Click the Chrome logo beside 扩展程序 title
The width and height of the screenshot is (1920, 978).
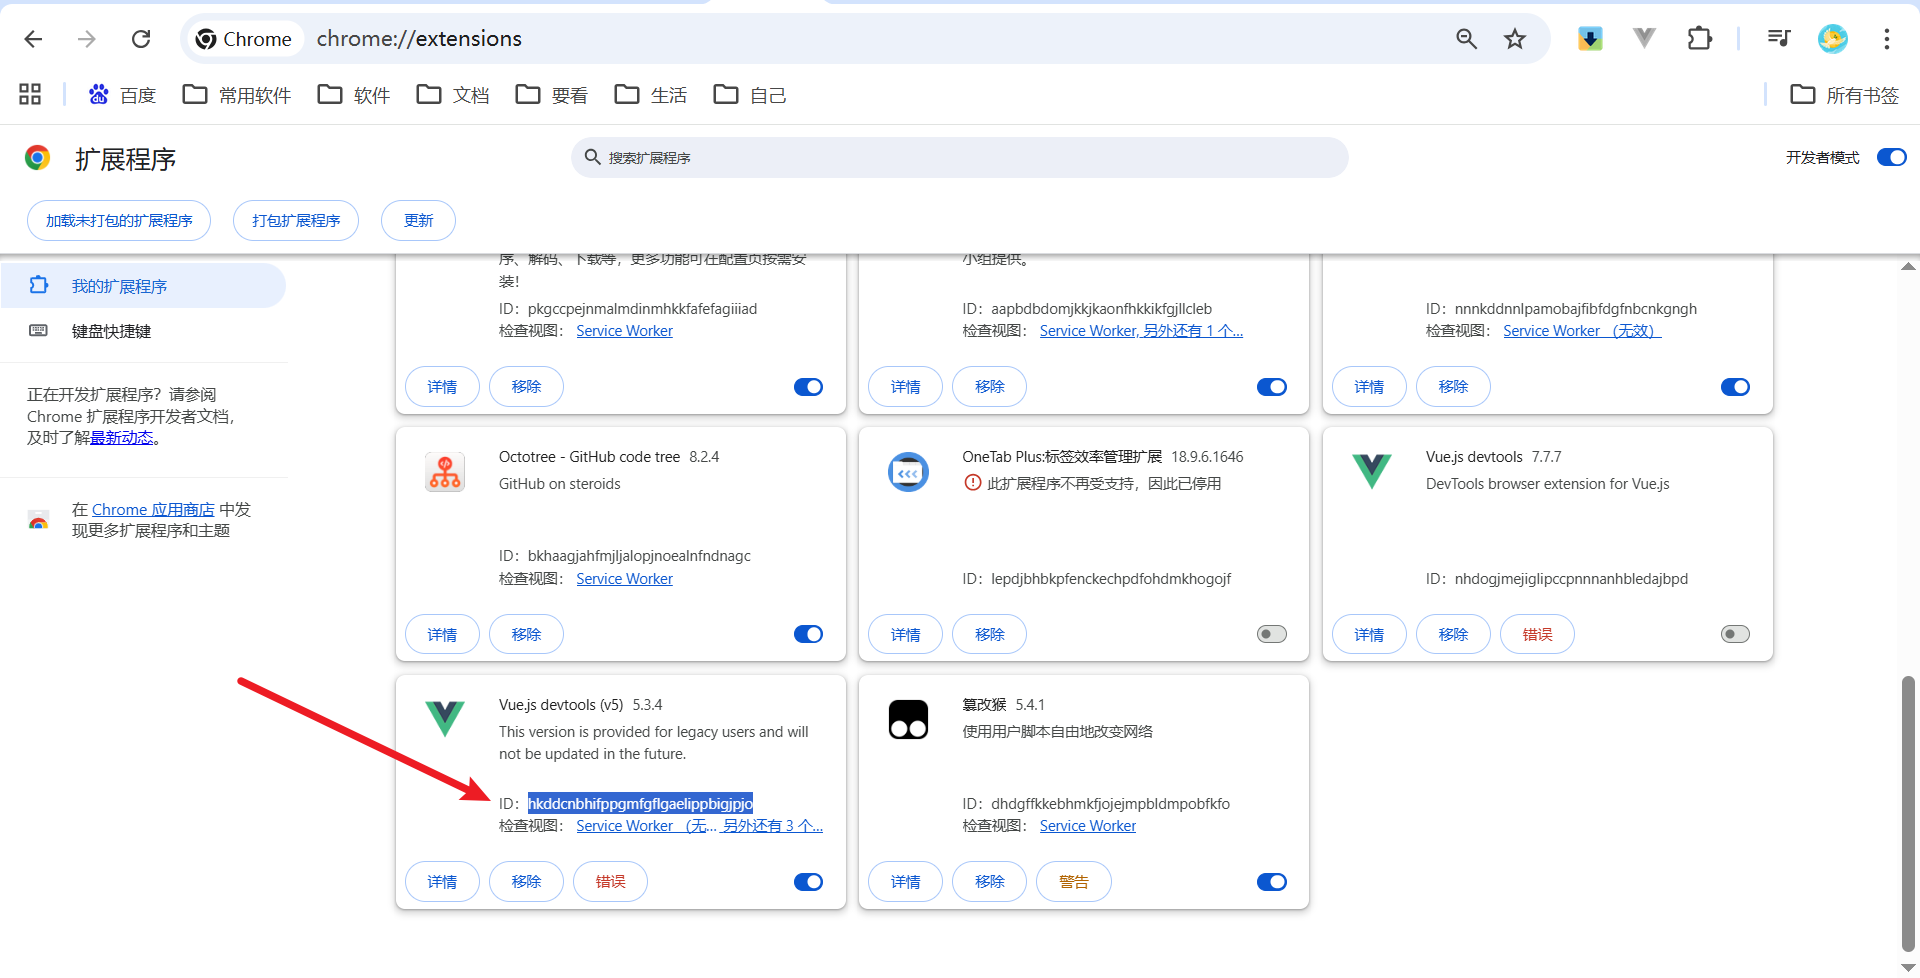38,158
